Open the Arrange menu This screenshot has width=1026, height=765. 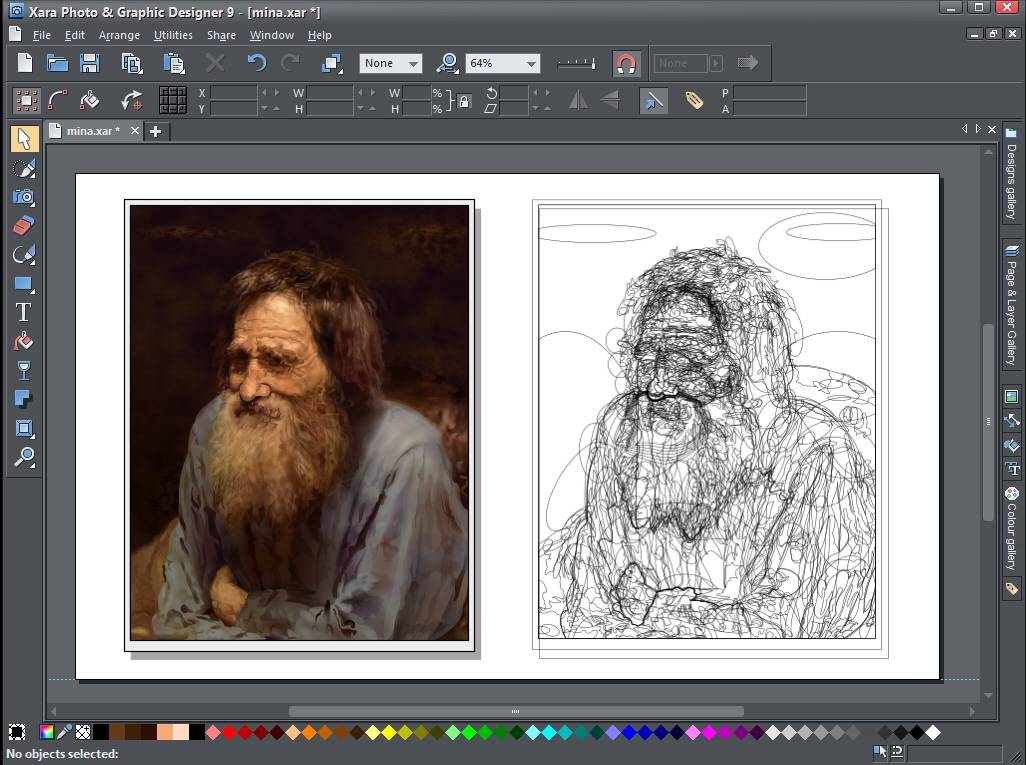coord(119,35)
